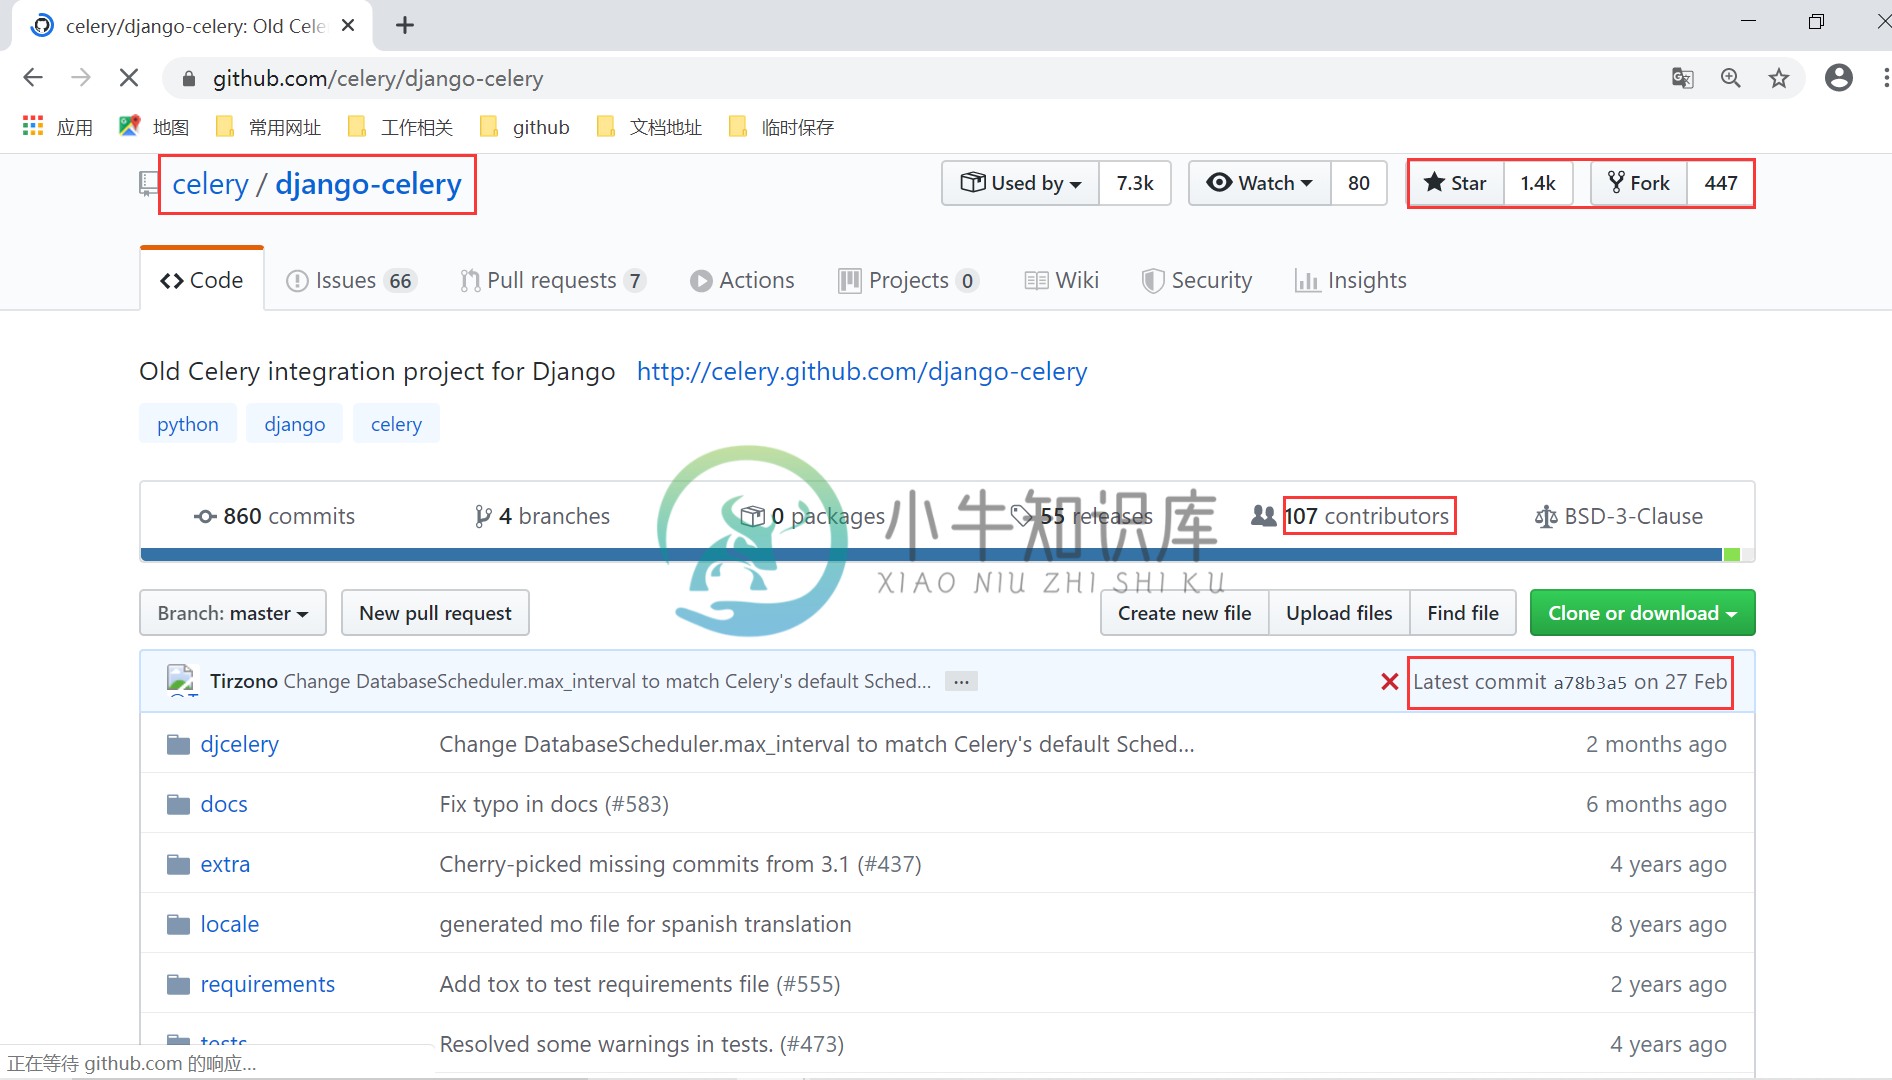
Task: View the 860 commits history
Action: click(x=275, y=516)
